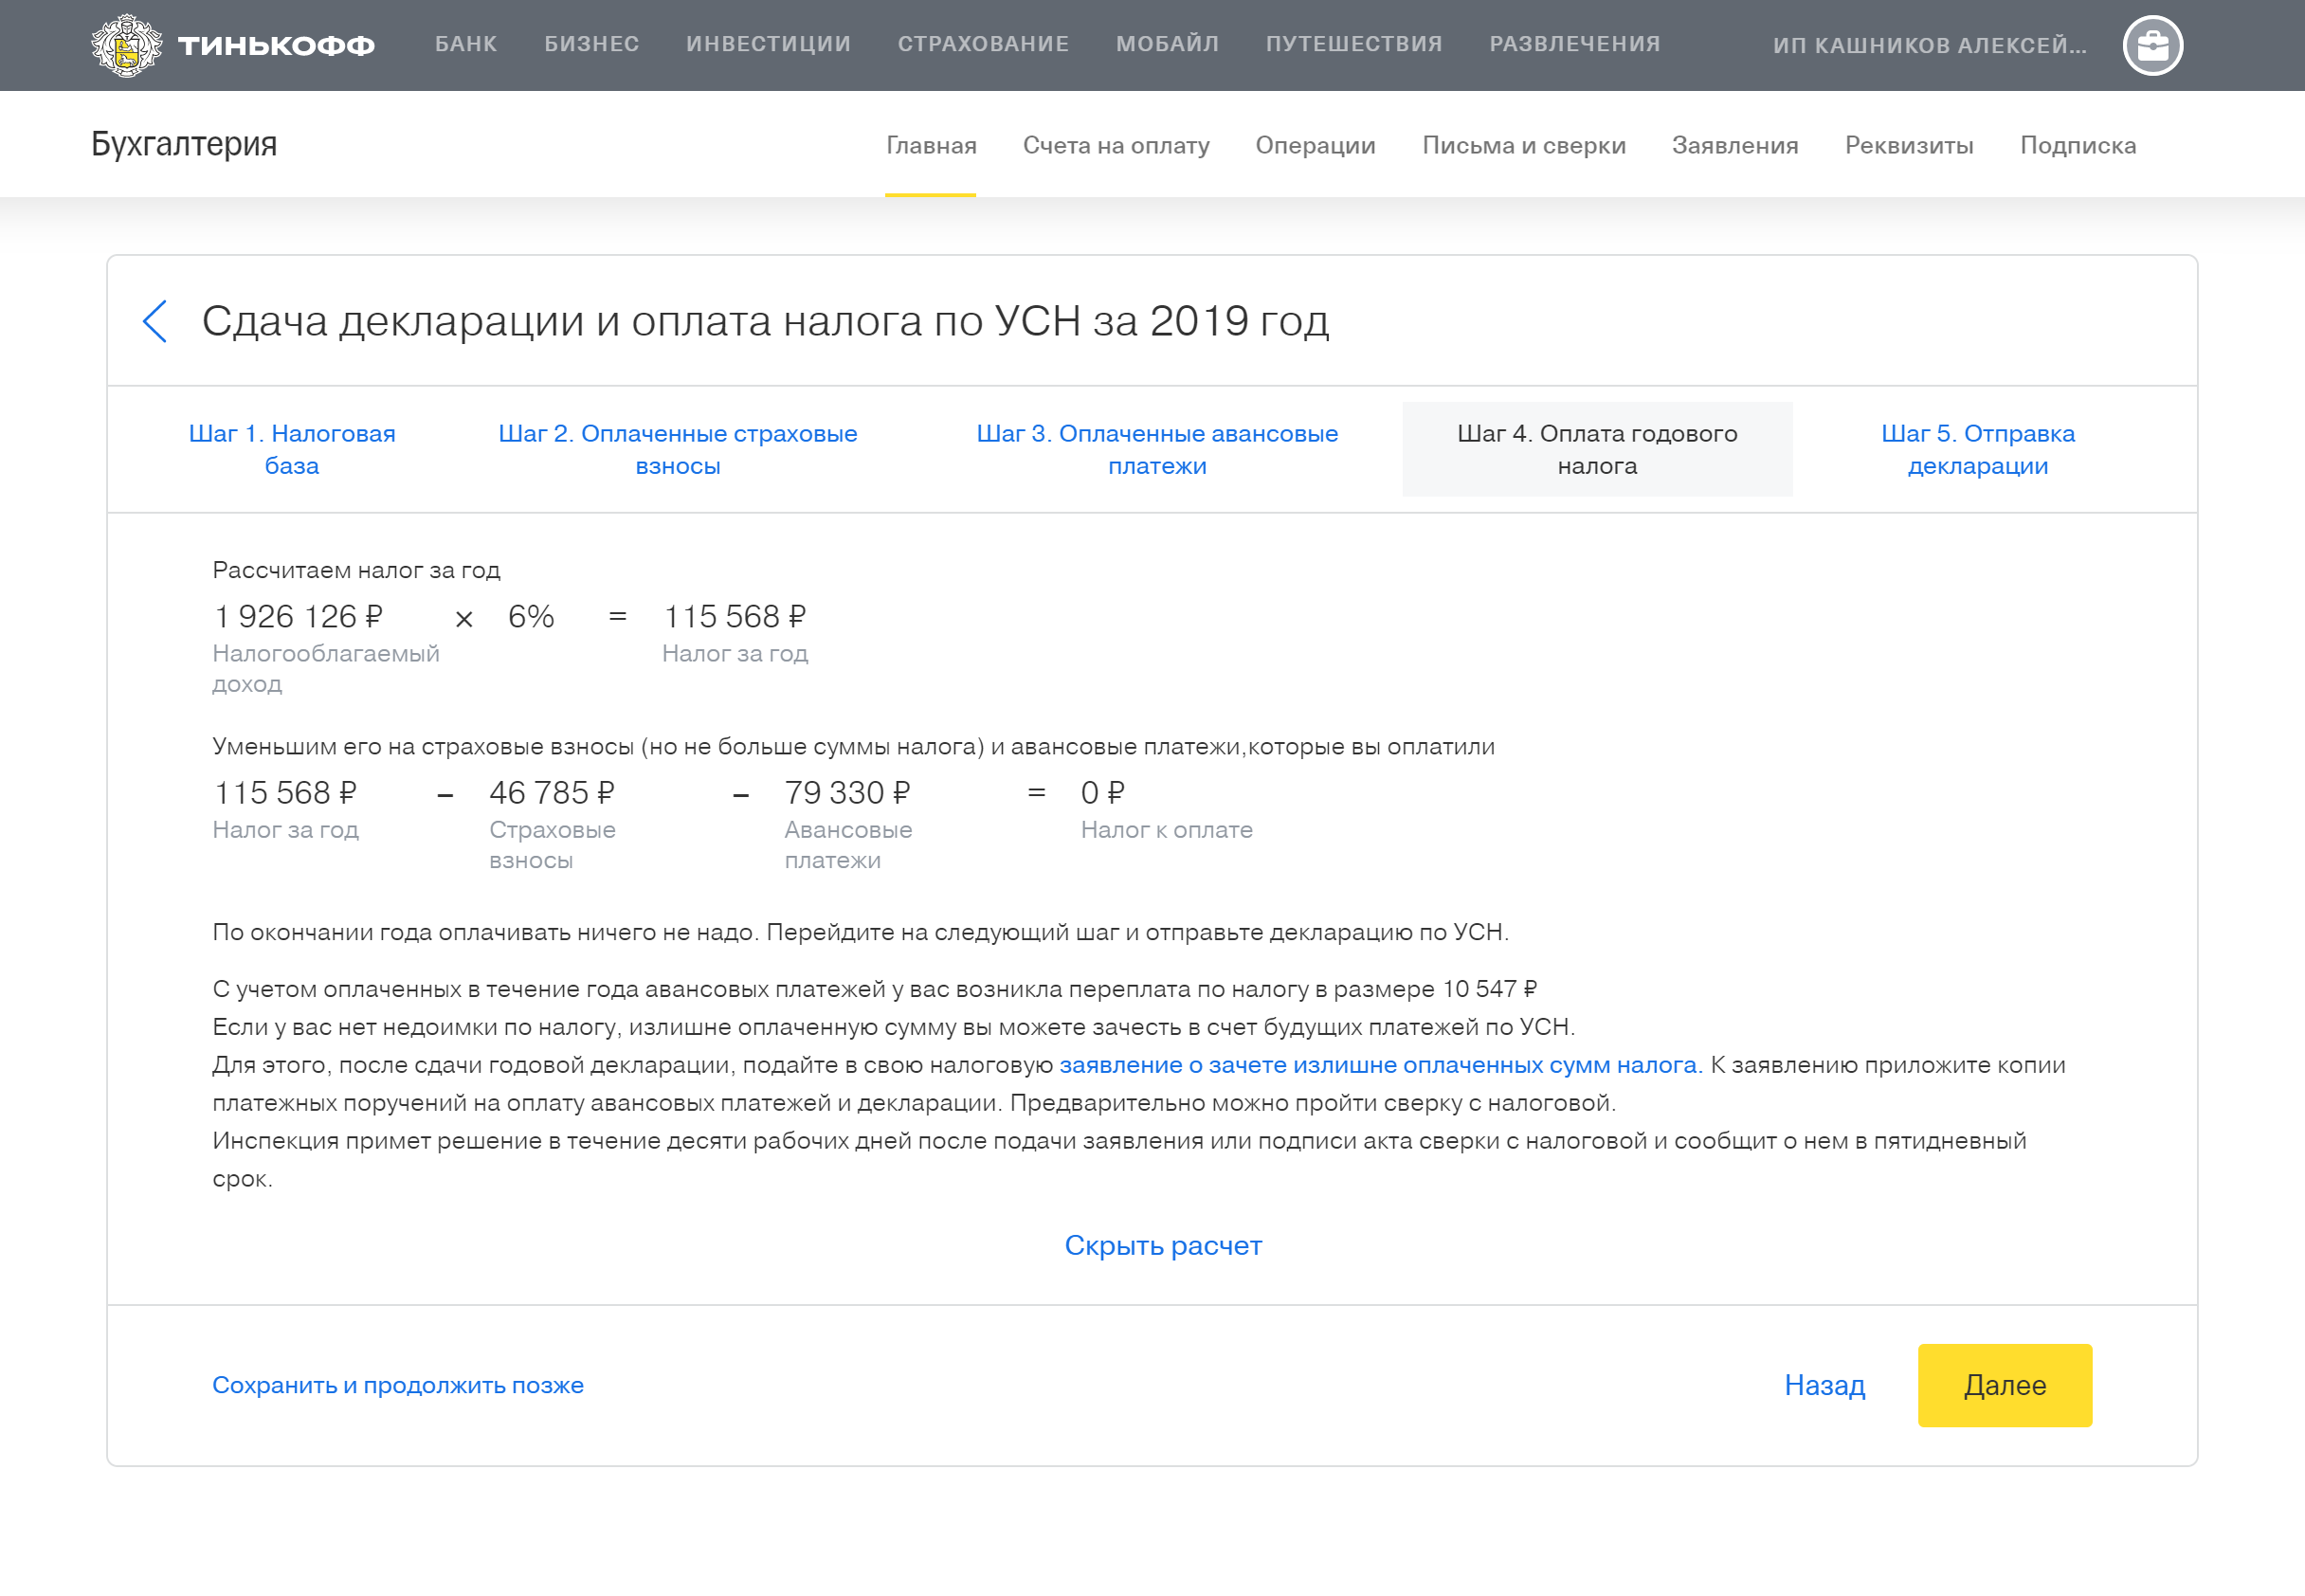Open the ИНВЕСТИЦИИ section

[x=768, y=44]
